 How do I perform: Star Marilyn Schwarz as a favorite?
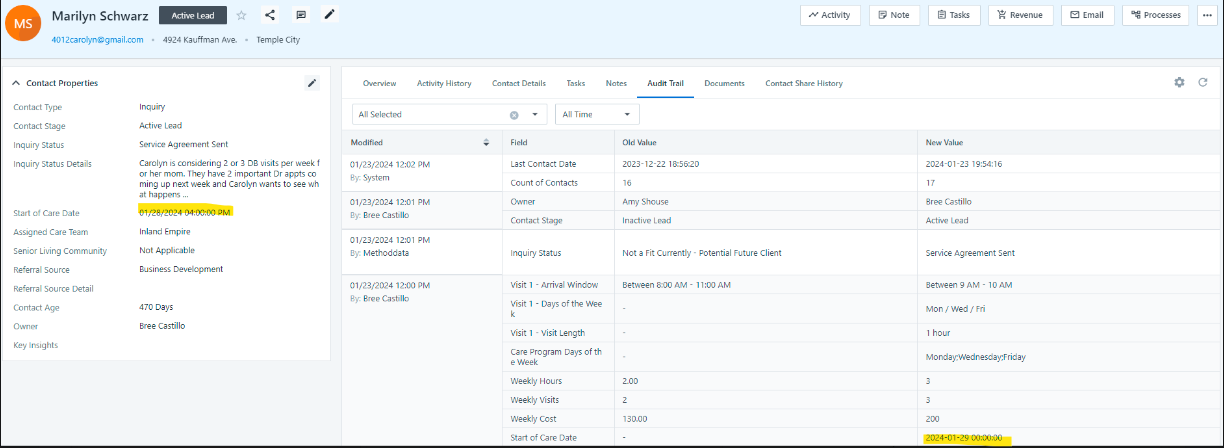(241, 15)
